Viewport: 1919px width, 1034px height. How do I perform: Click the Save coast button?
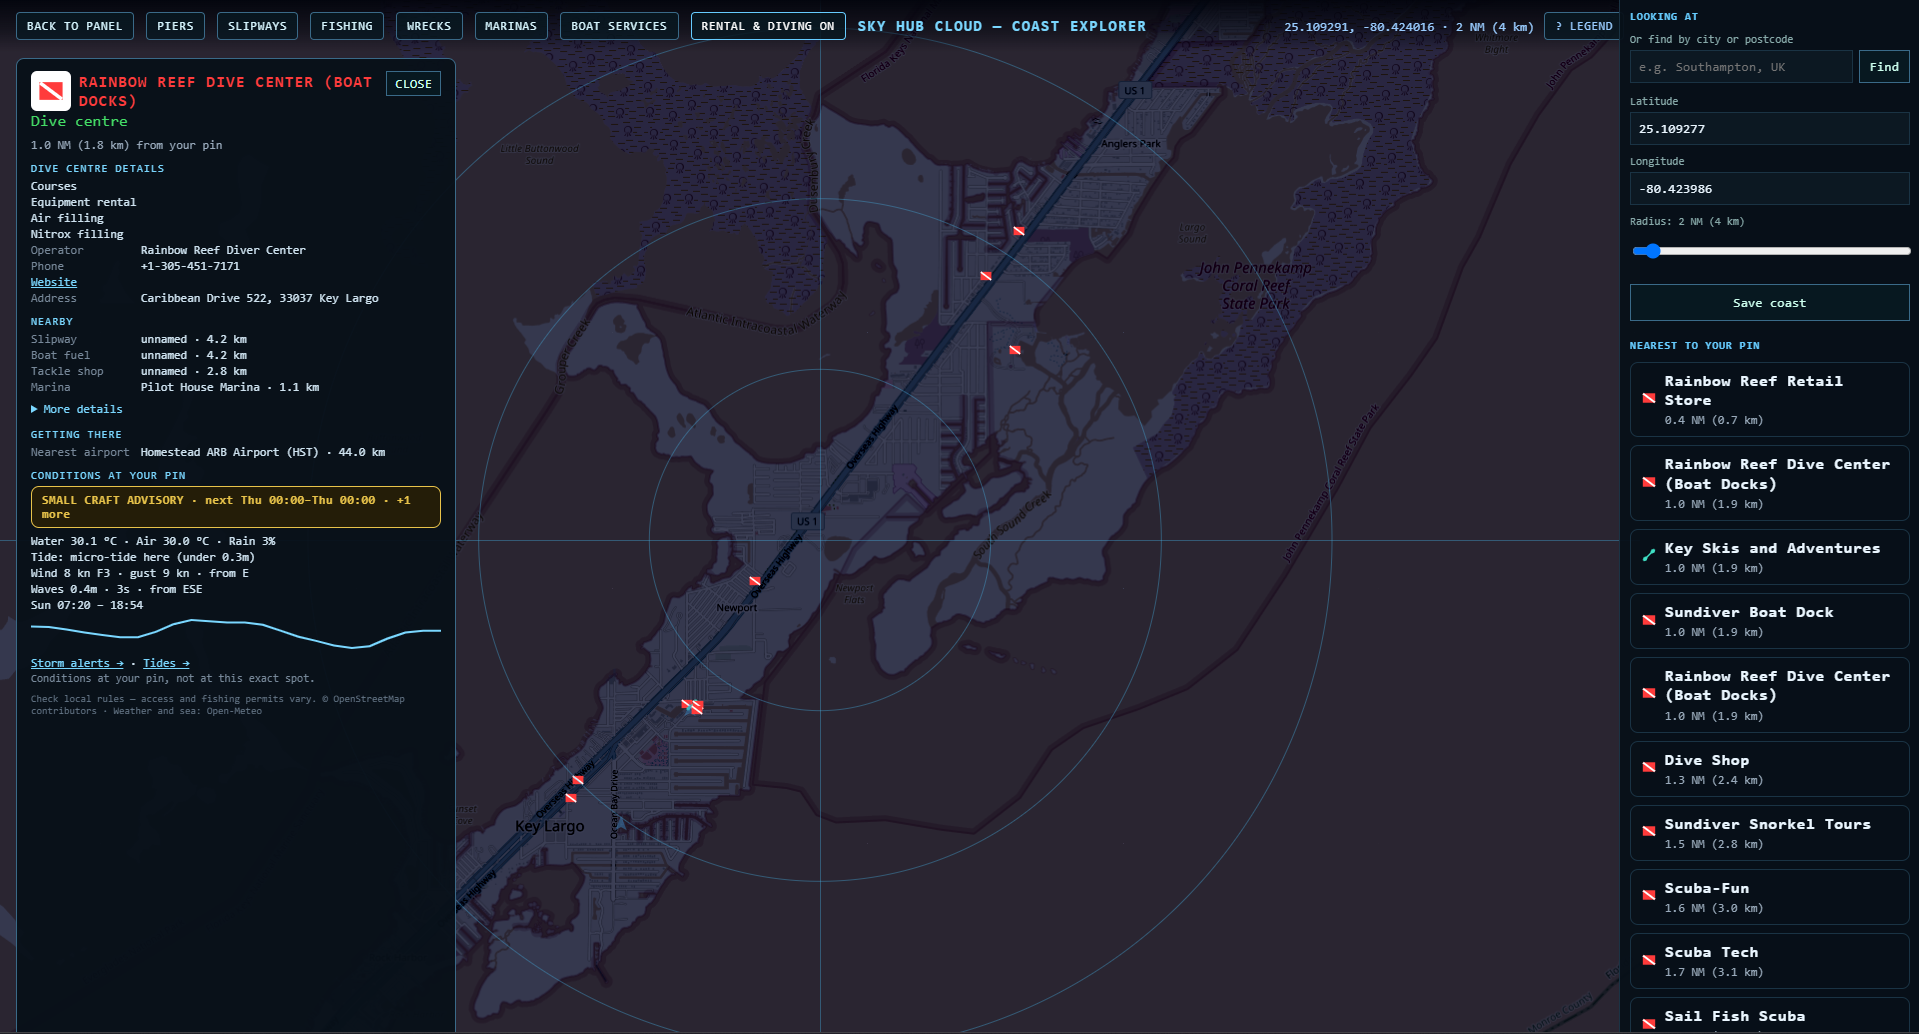(1769, 303)
